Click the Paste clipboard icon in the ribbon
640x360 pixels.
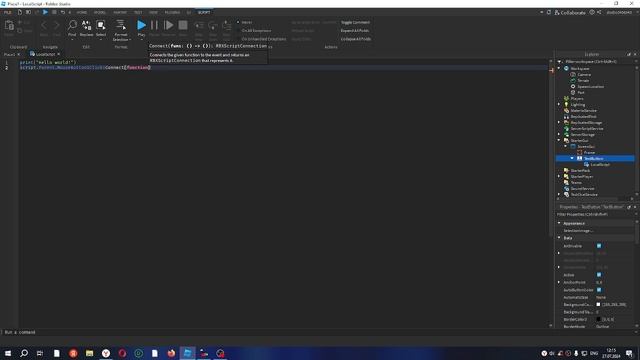coord(9,26)
